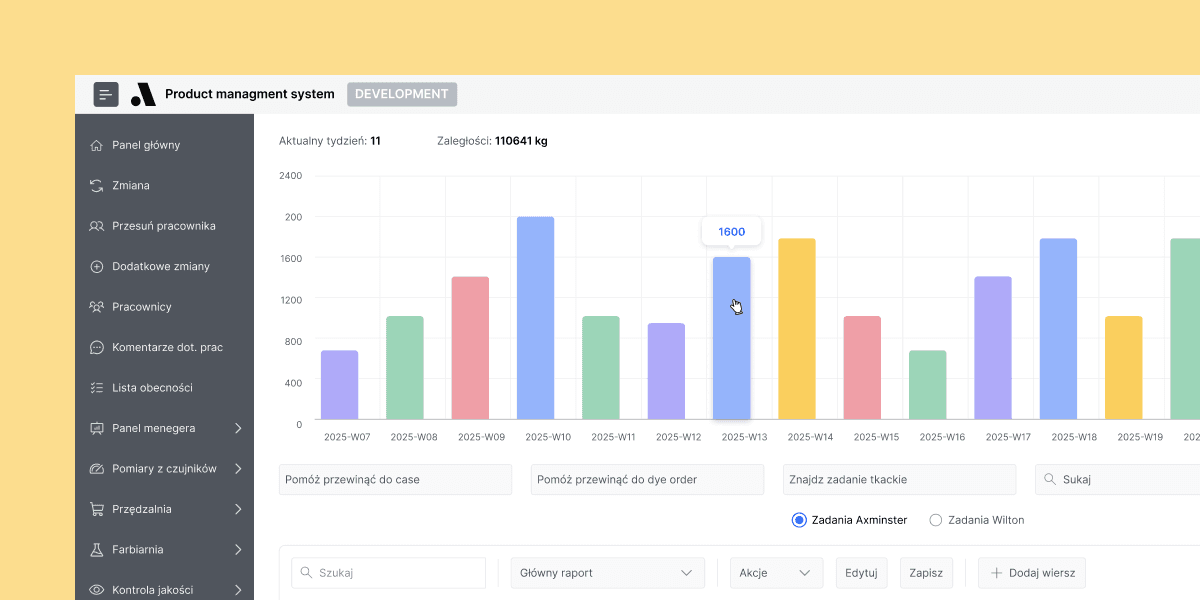Open the Główny raport dropdown
Viewport: 1200px width, 600px height.
click(x=607, y=573)
